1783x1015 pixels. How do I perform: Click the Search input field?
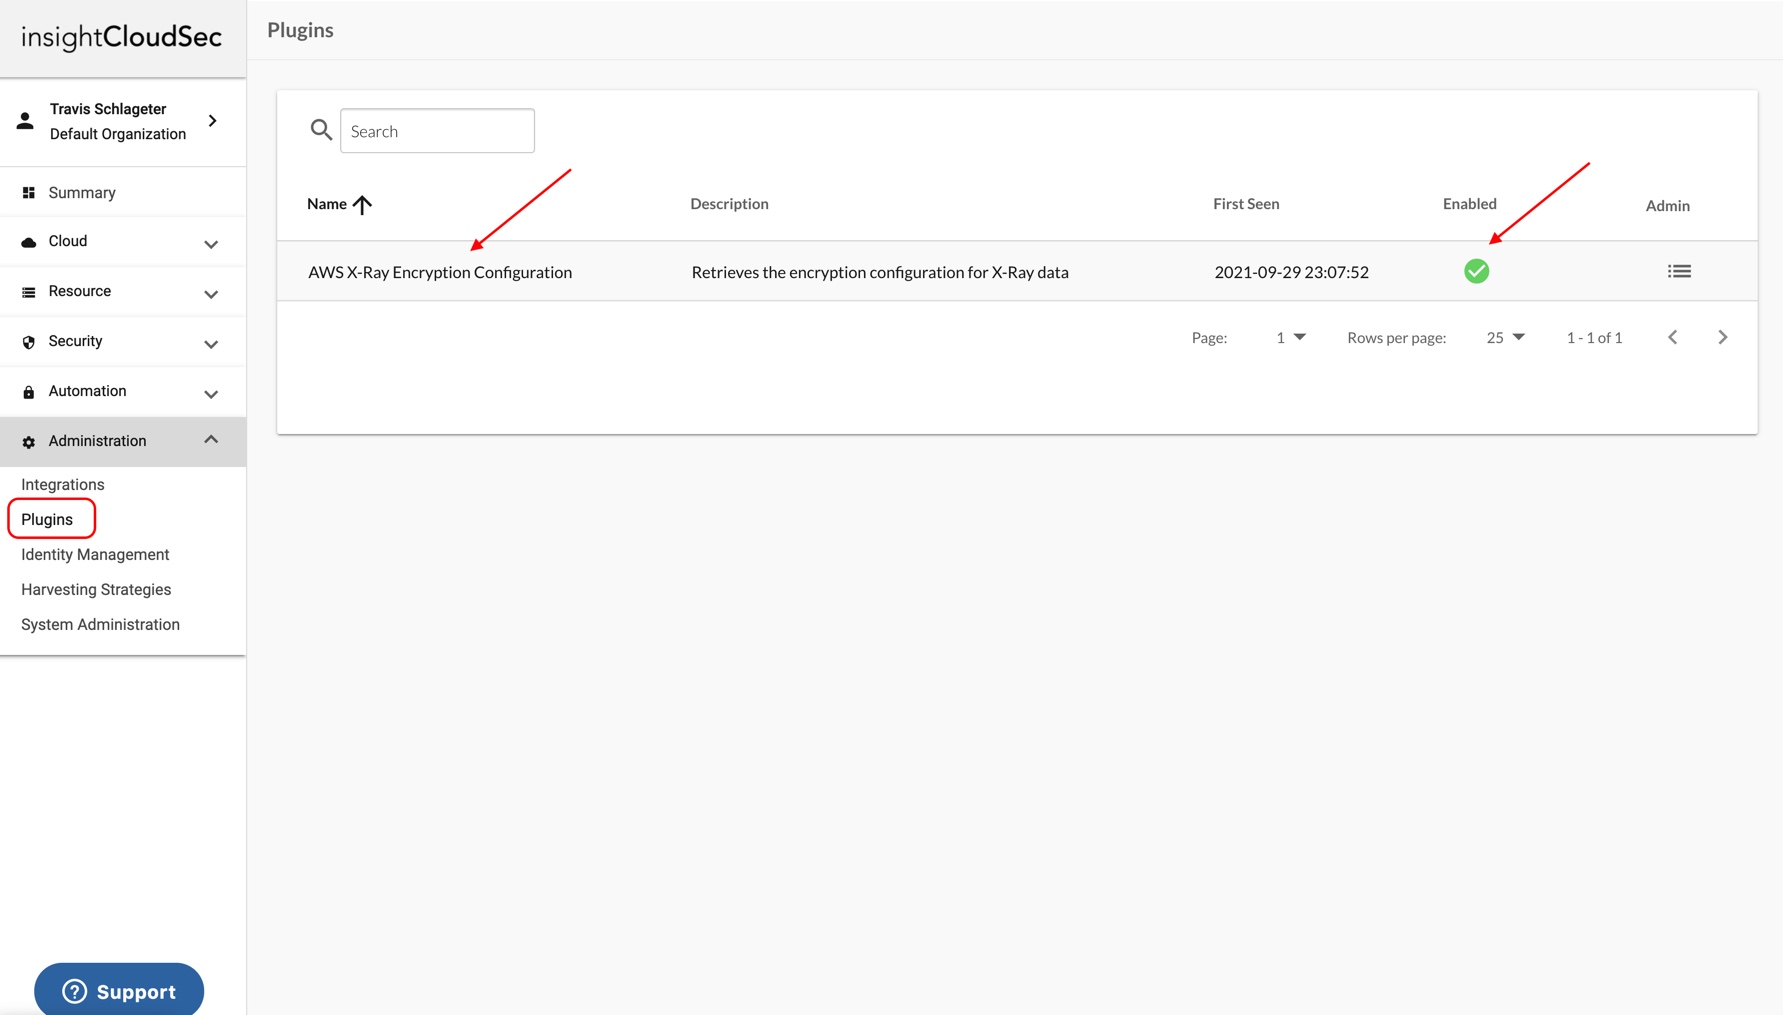437,131
